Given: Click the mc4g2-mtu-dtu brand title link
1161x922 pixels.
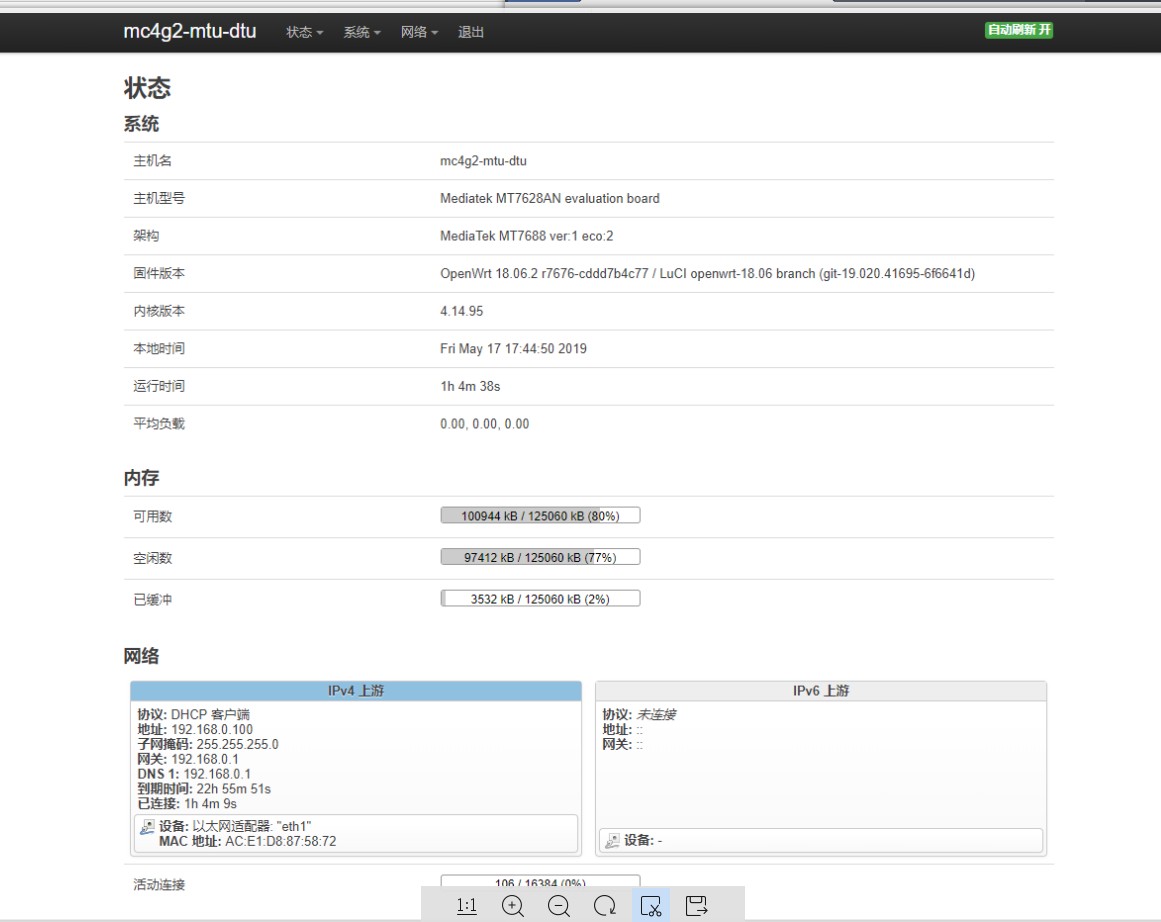Looking at the screenshot, I should 190,31.
